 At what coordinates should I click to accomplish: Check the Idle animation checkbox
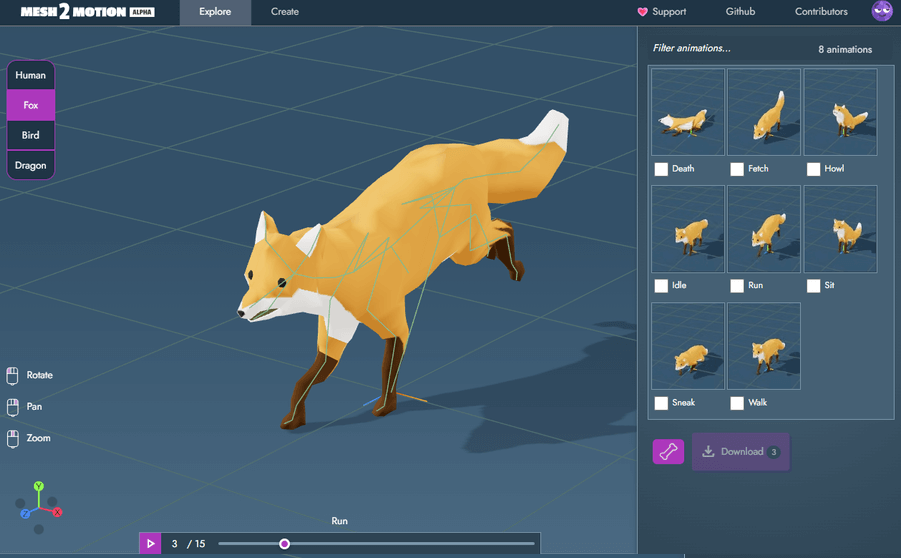pos(661,286)
